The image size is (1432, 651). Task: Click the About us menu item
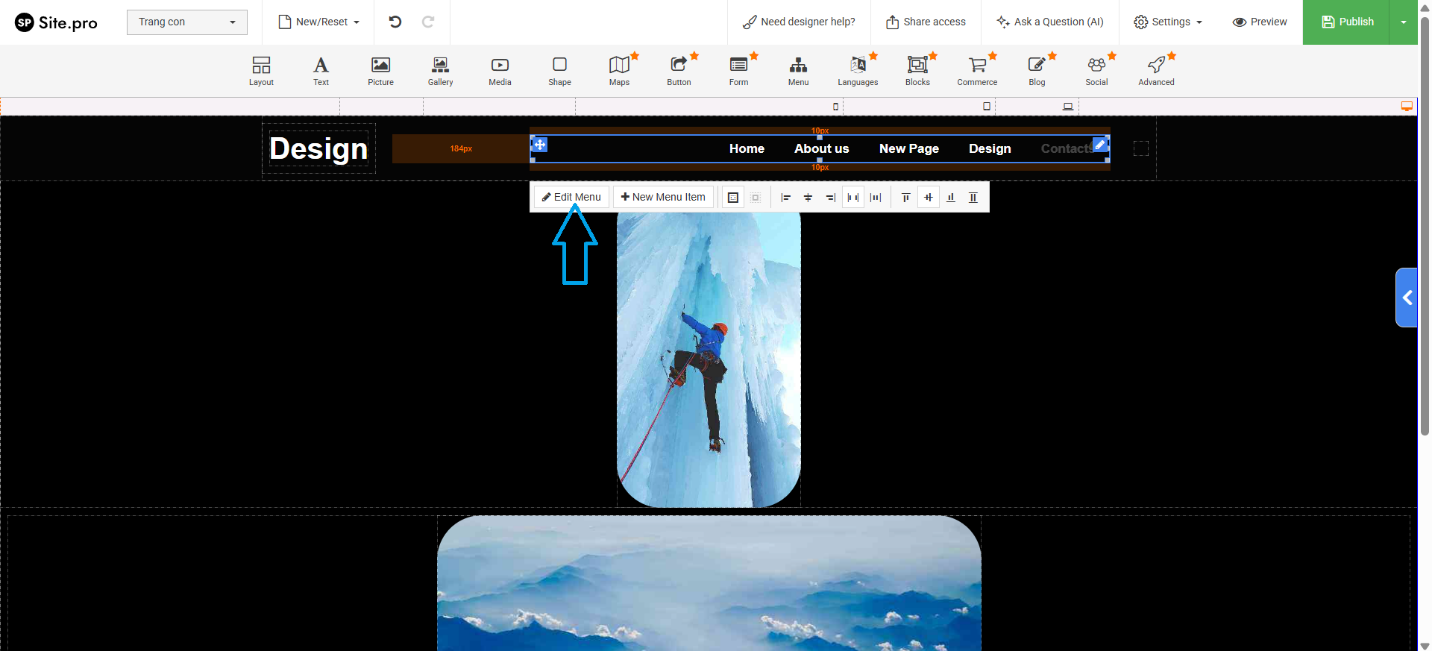pos(821,149)
